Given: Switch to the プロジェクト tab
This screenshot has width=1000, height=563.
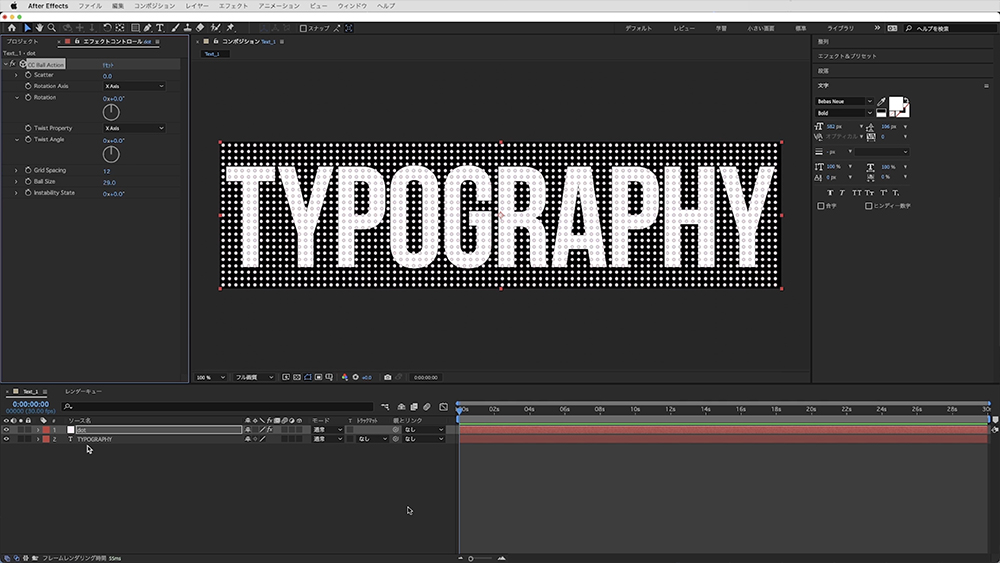Looking at the screenshot, I should (23, 42).
